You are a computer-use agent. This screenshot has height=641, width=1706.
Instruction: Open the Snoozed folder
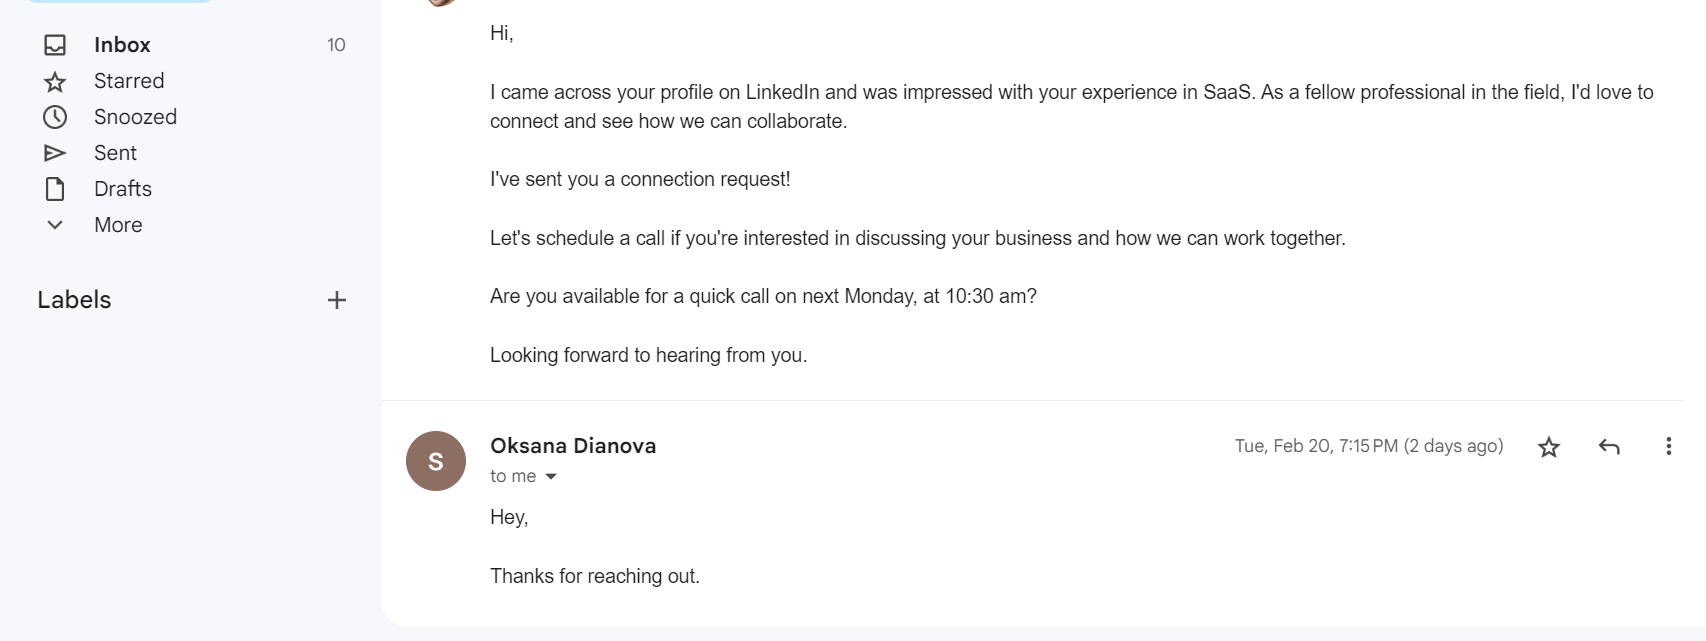[x=135, y=117]
